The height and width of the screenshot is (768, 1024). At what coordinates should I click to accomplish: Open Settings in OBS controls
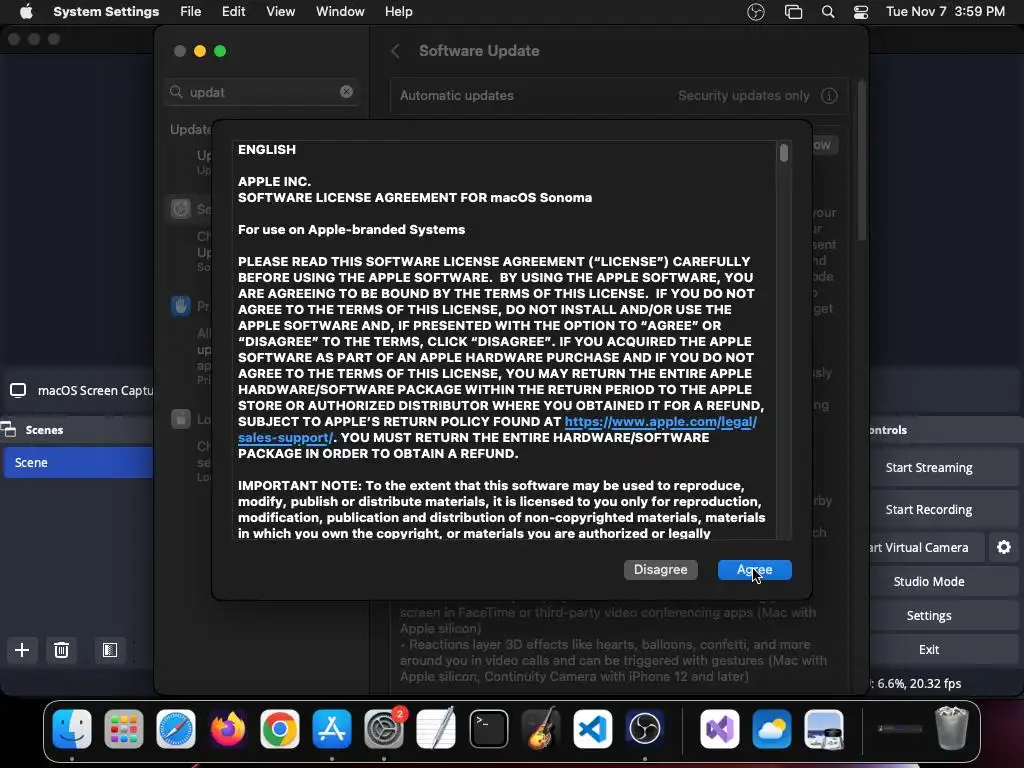tap(944, 615)
